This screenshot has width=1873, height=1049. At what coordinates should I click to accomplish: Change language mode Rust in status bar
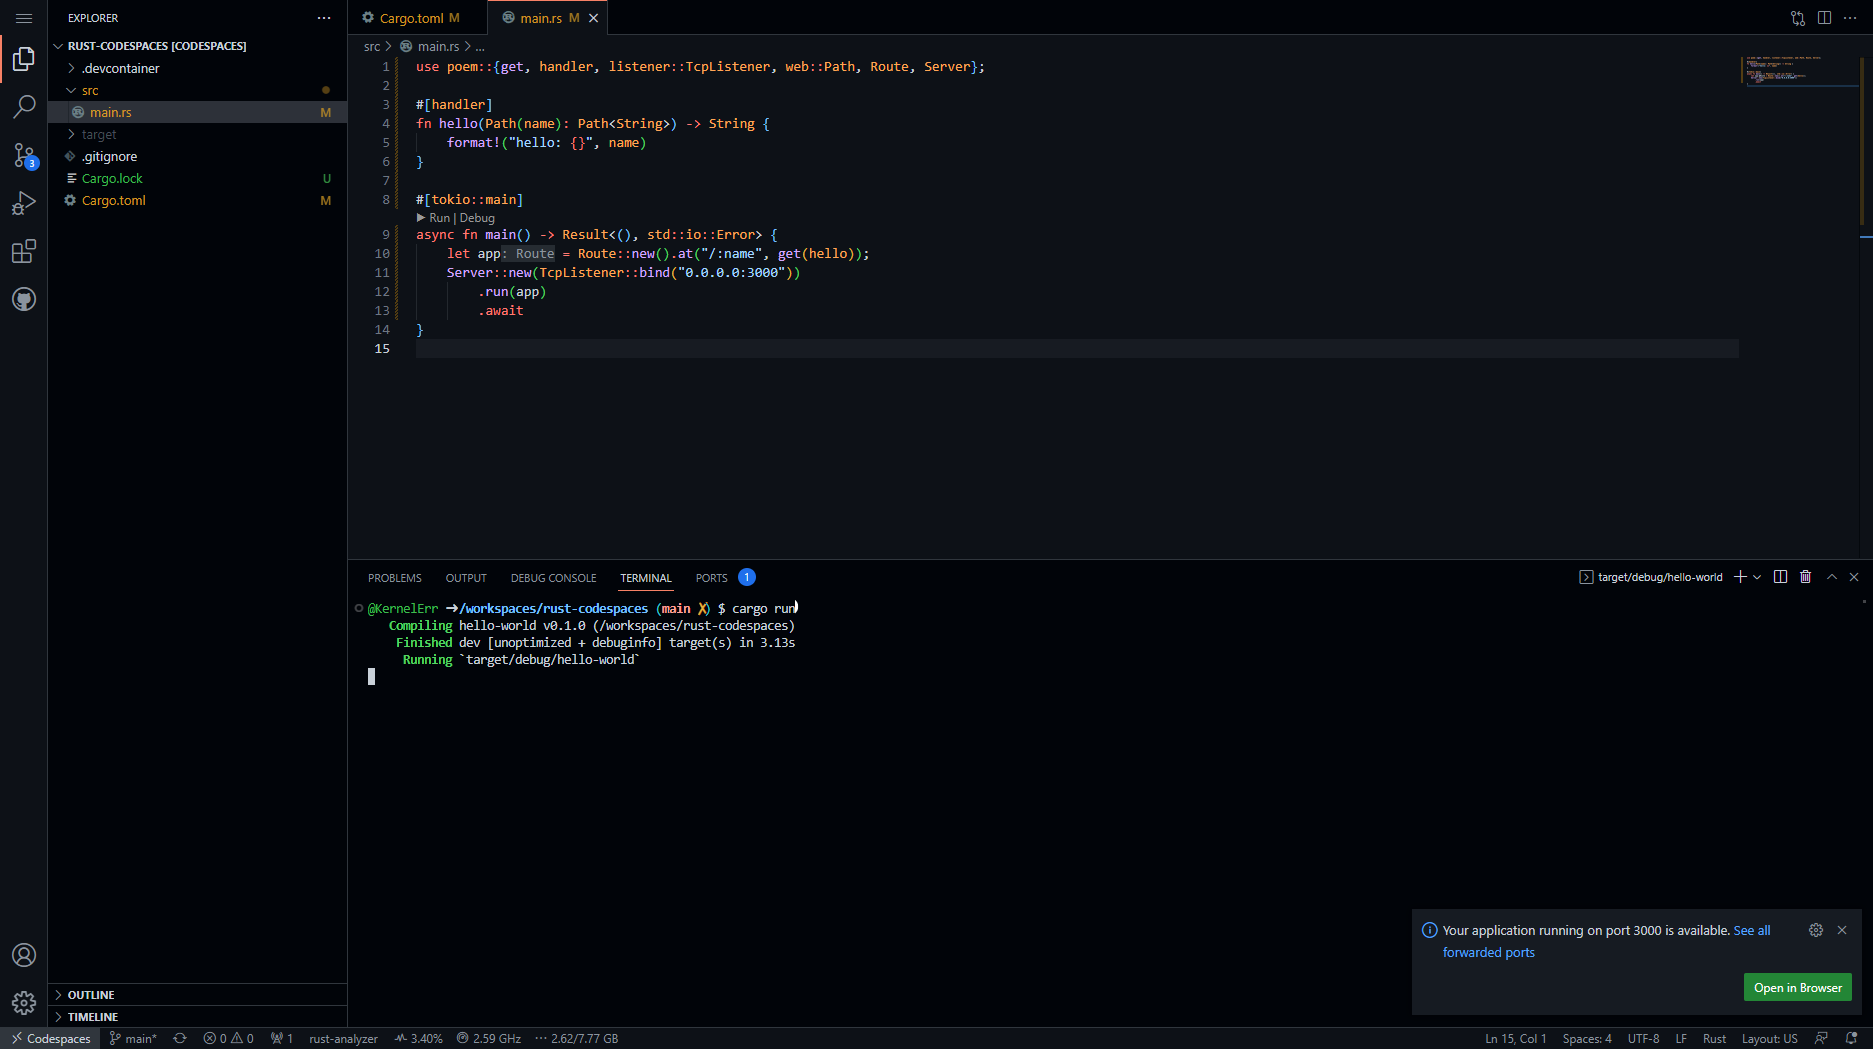coord(1714,1038)
